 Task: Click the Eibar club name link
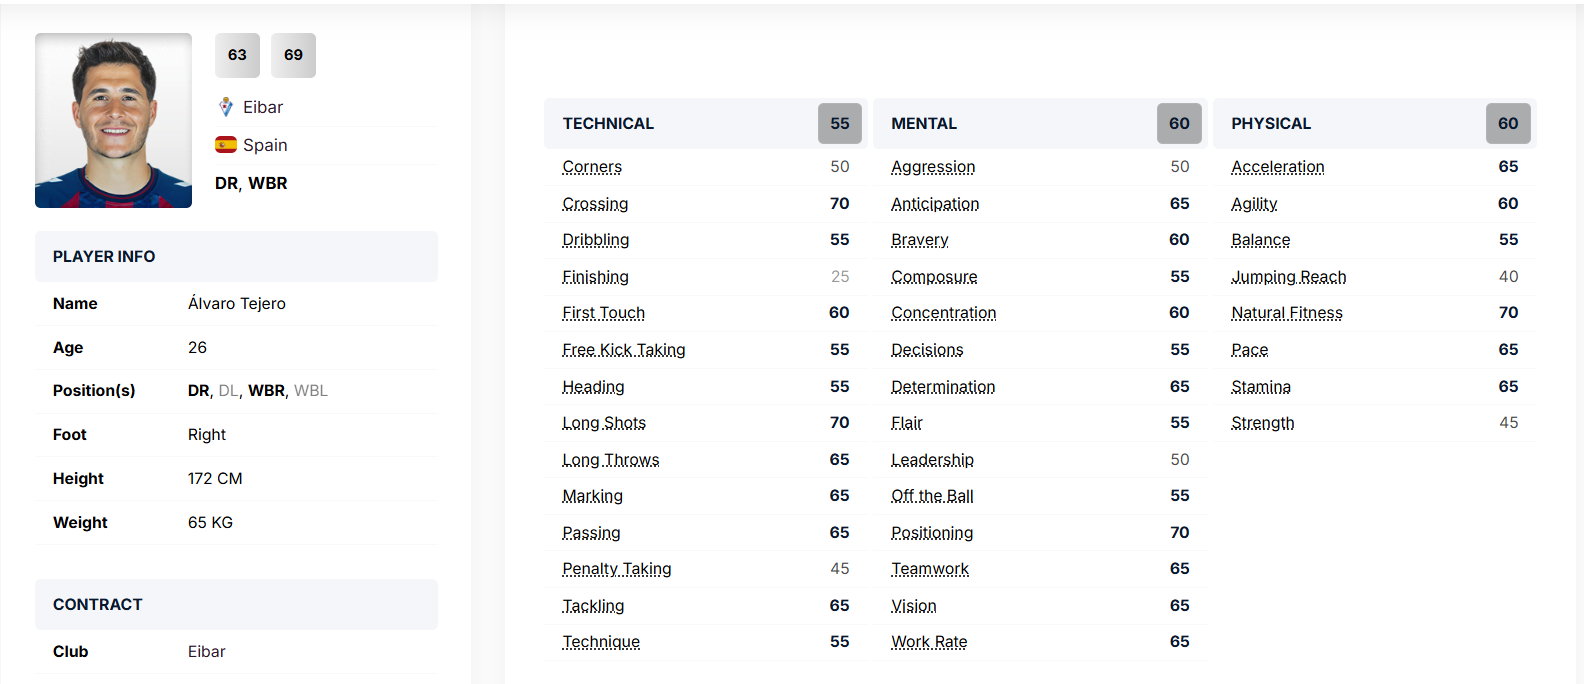(x=263, y=107)
